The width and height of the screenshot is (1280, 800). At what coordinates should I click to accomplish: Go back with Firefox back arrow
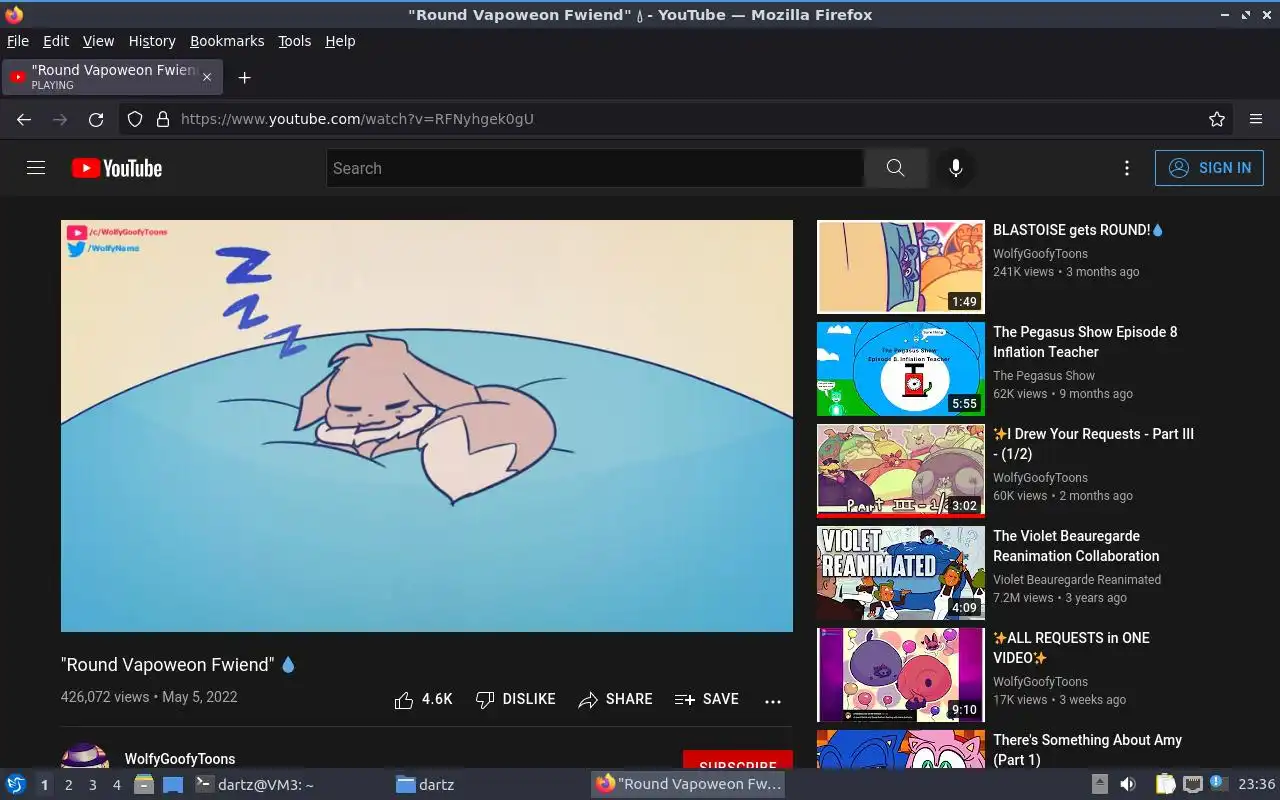(24, 119)
